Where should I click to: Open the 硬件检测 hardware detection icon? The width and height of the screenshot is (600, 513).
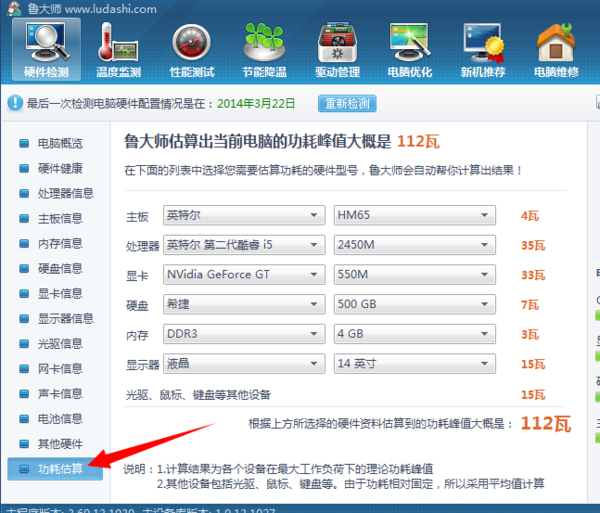46,49
